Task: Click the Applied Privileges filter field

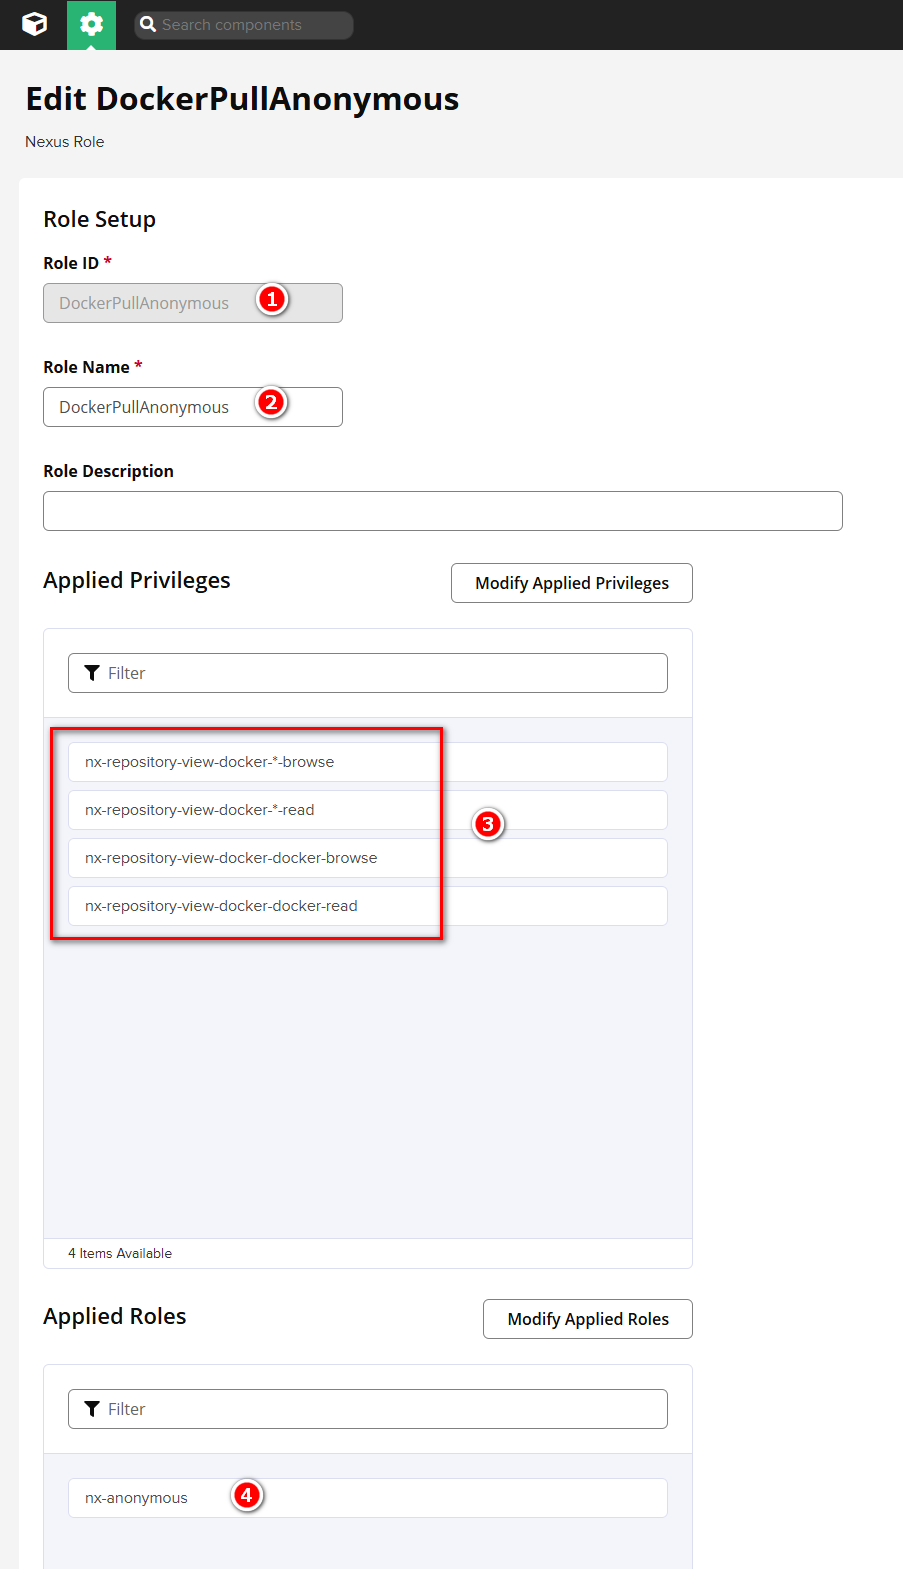Action: pyautogui.click(x=380, y=673)
